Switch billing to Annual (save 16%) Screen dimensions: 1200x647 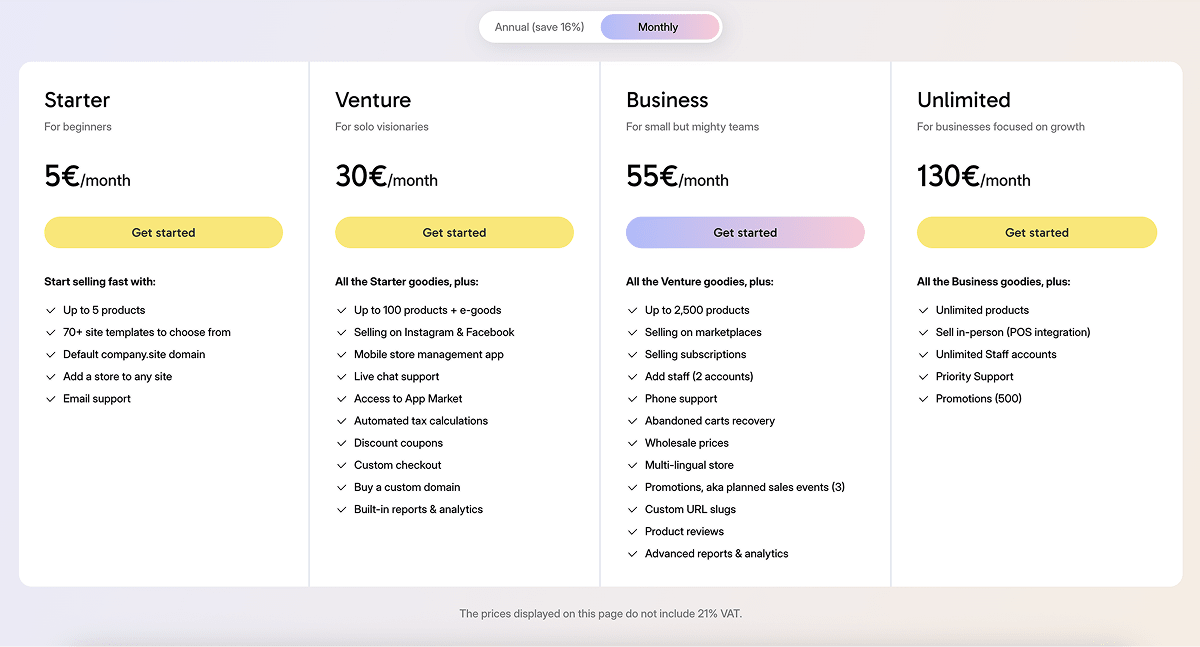539,27
